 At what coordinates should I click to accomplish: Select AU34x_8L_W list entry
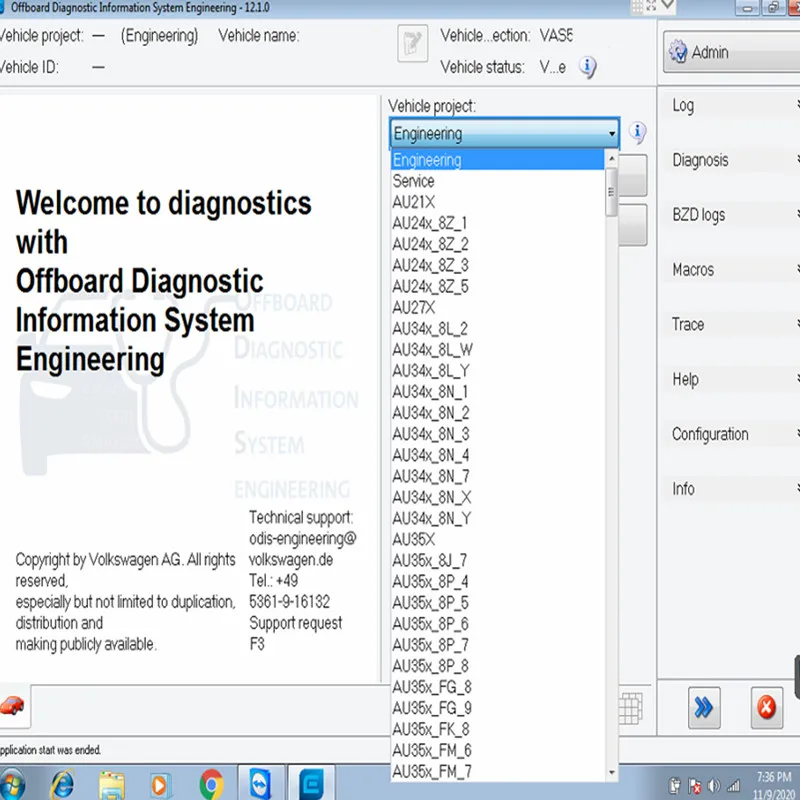[x=498, y=349]
